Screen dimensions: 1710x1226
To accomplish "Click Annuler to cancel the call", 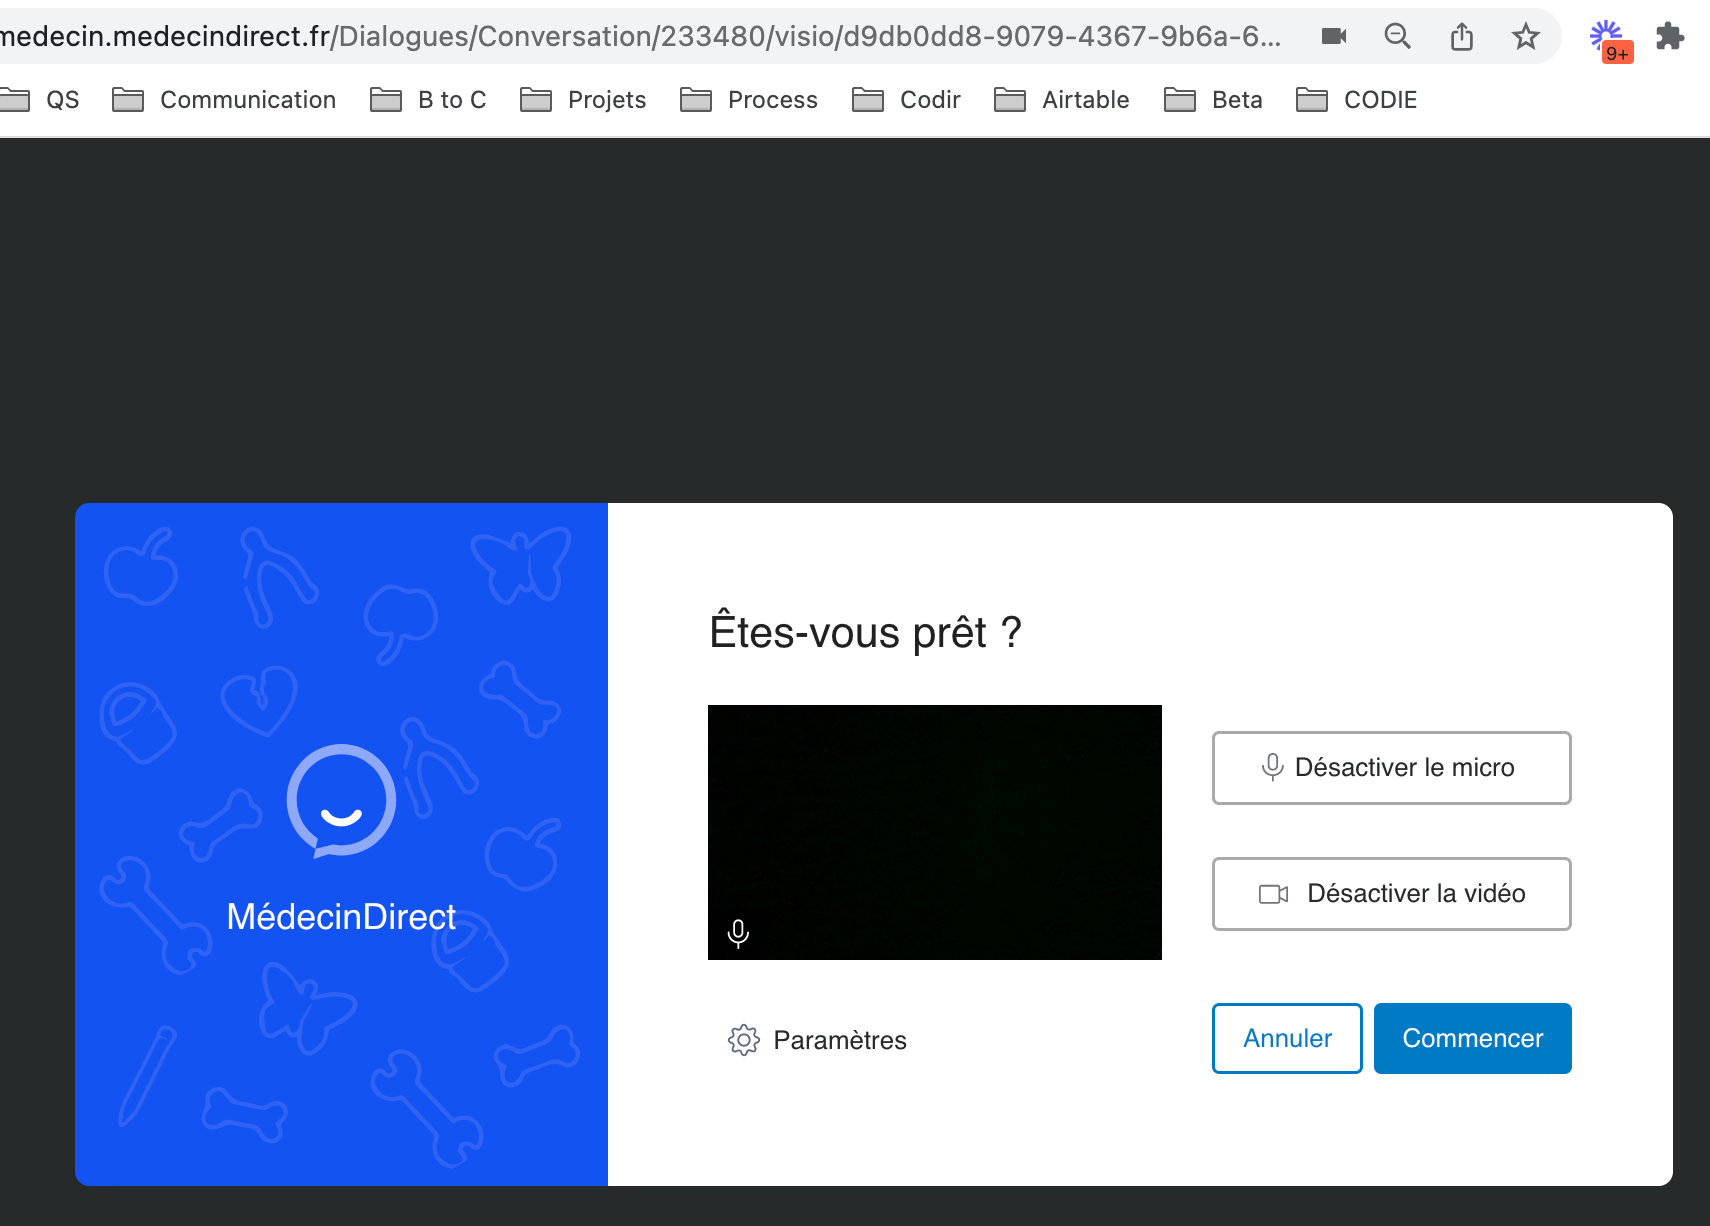I will tap(1287, 1038).
